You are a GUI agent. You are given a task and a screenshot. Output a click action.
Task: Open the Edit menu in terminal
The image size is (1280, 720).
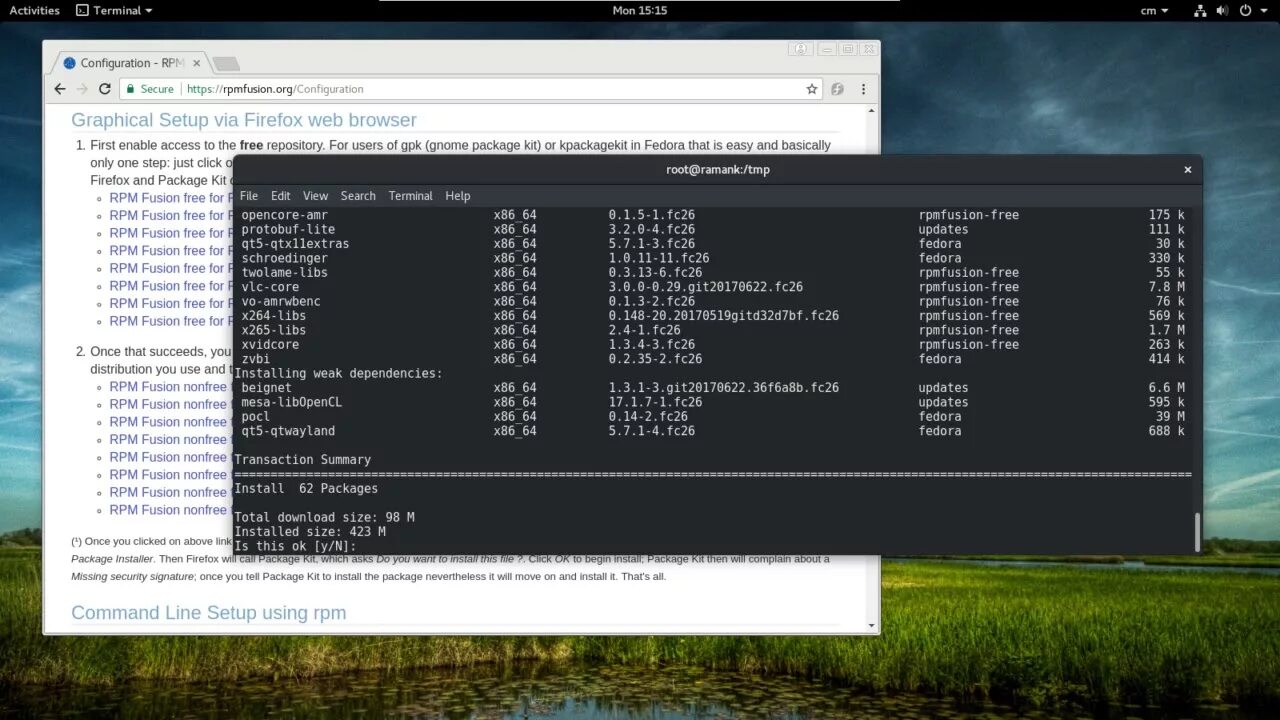click(281, 196)
